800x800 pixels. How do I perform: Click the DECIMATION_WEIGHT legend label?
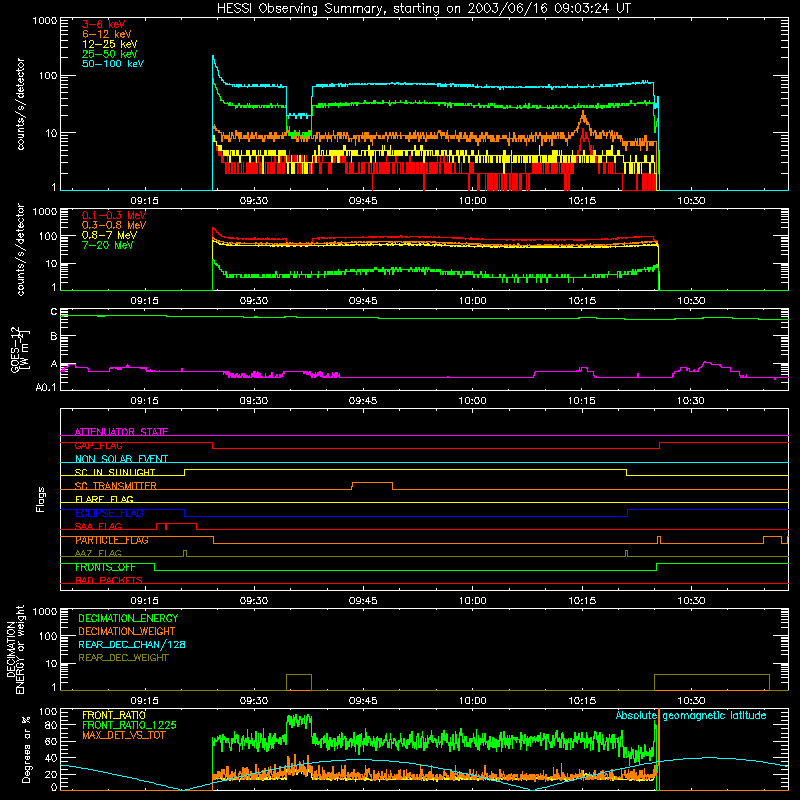pyautogui.click(x=127, y=631)
